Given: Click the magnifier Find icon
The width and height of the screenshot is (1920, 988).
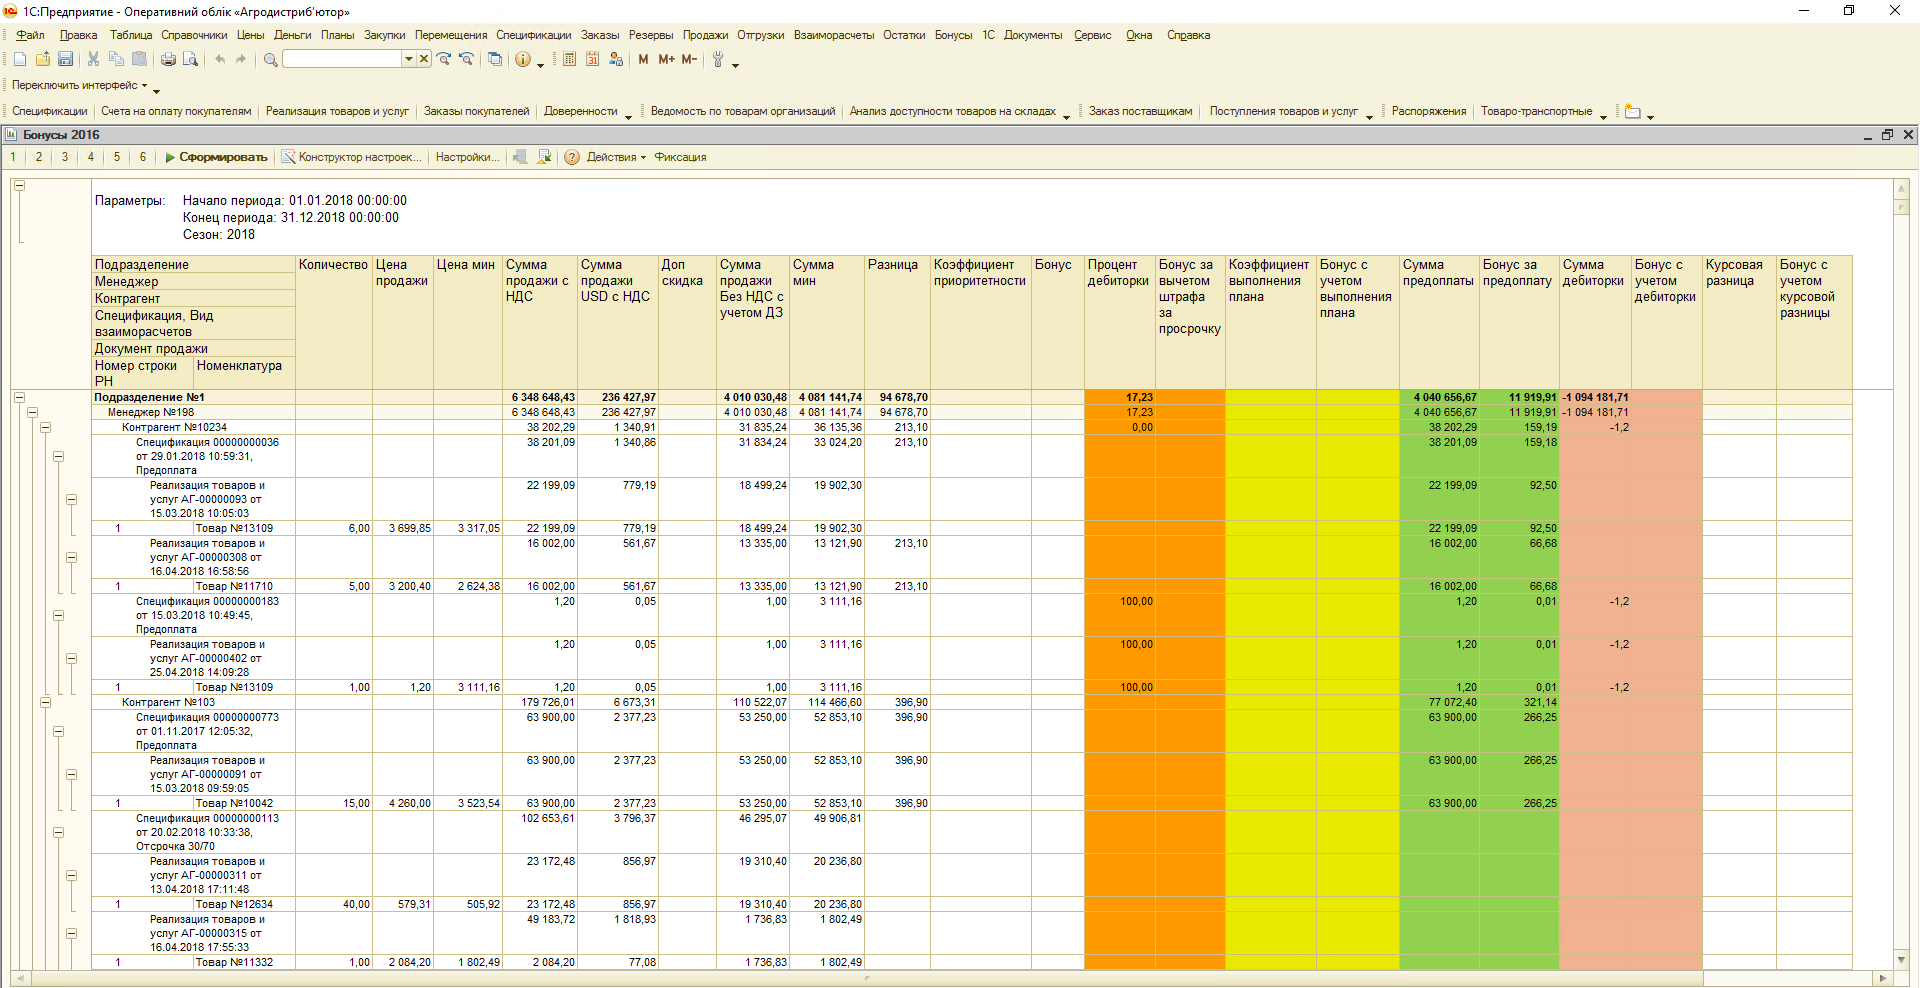Looking at the screenshot, I should pos(270,60).
